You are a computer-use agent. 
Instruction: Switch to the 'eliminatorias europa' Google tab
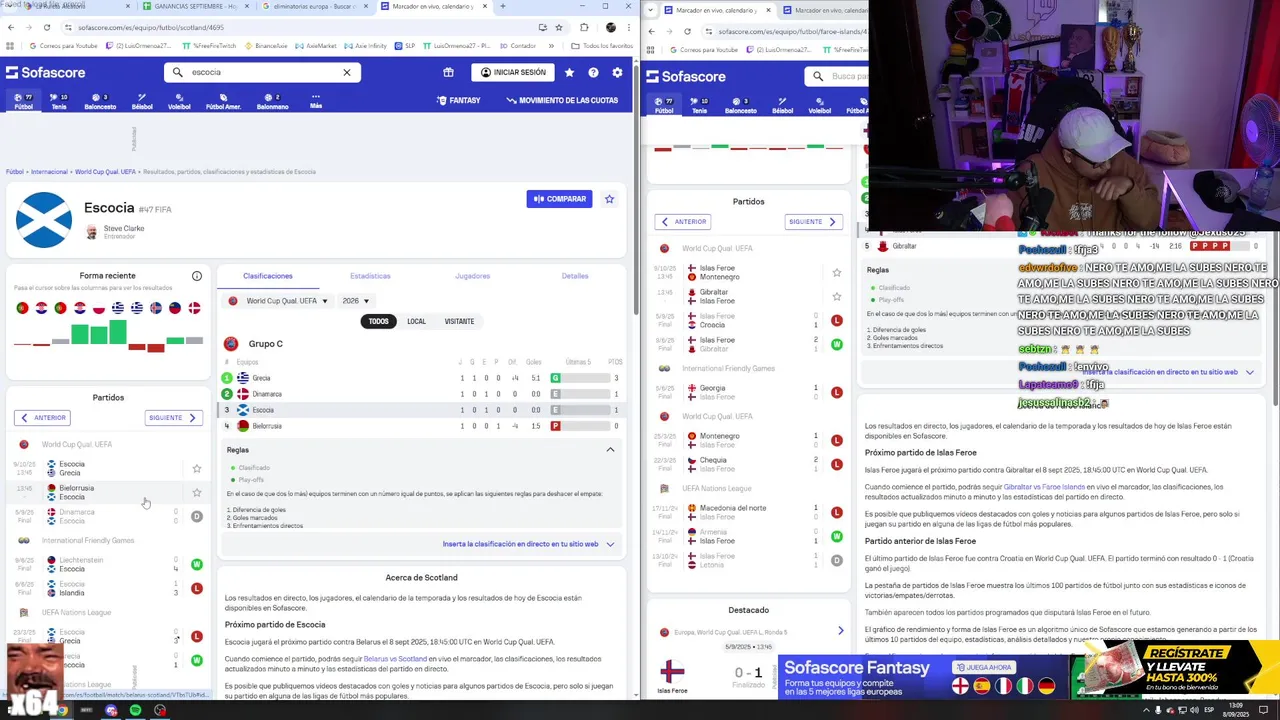pyautogui.click(x=315, y=6)
